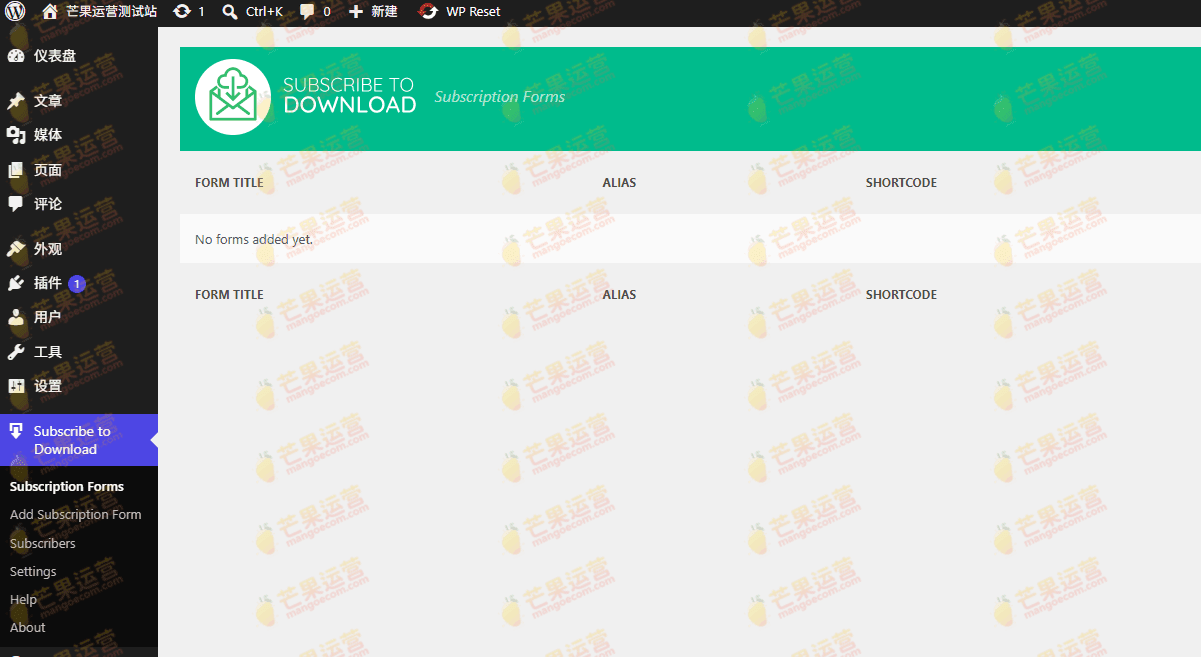1201x657 pixels.
Task: Open the Settings submenu link
Action: [x=33, y=572]
